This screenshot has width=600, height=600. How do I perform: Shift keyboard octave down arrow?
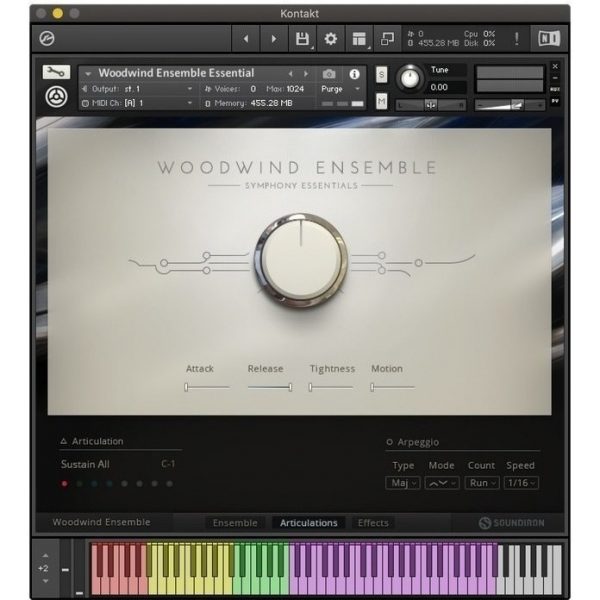(x=46, y=581)
